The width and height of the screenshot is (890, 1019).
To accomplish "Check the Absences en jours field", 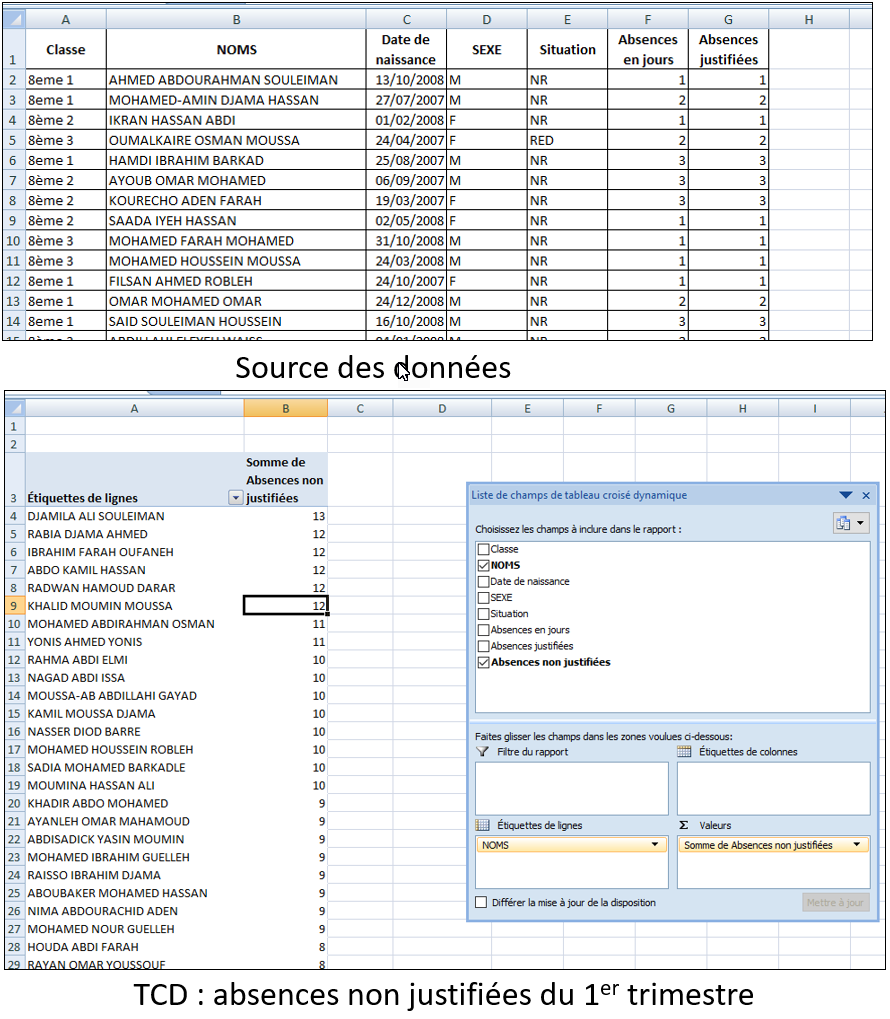I will point(483,630).
